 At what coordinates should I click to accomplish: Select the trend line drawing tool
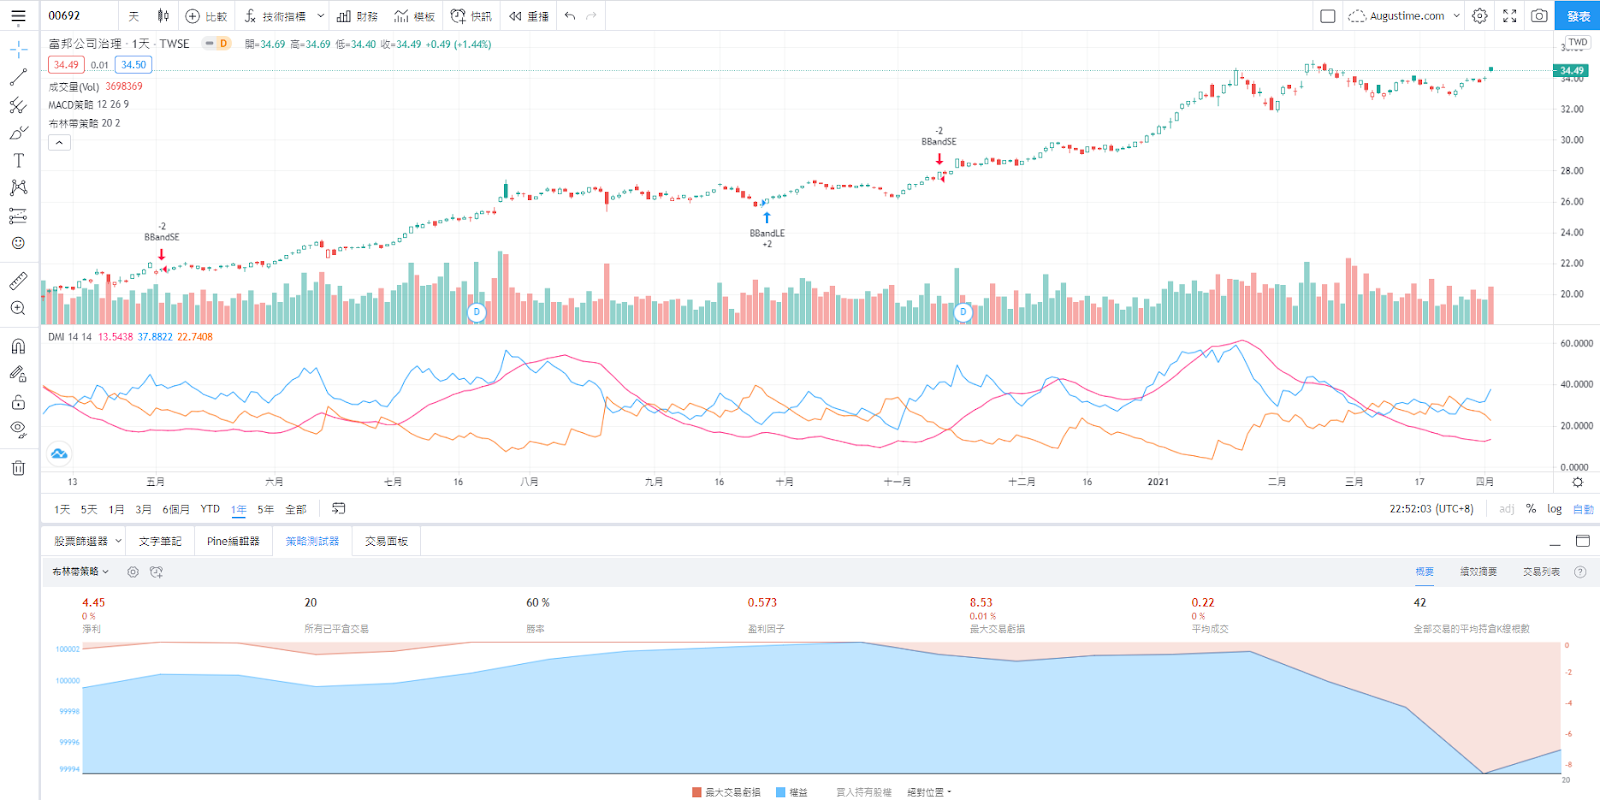point(18,77)
